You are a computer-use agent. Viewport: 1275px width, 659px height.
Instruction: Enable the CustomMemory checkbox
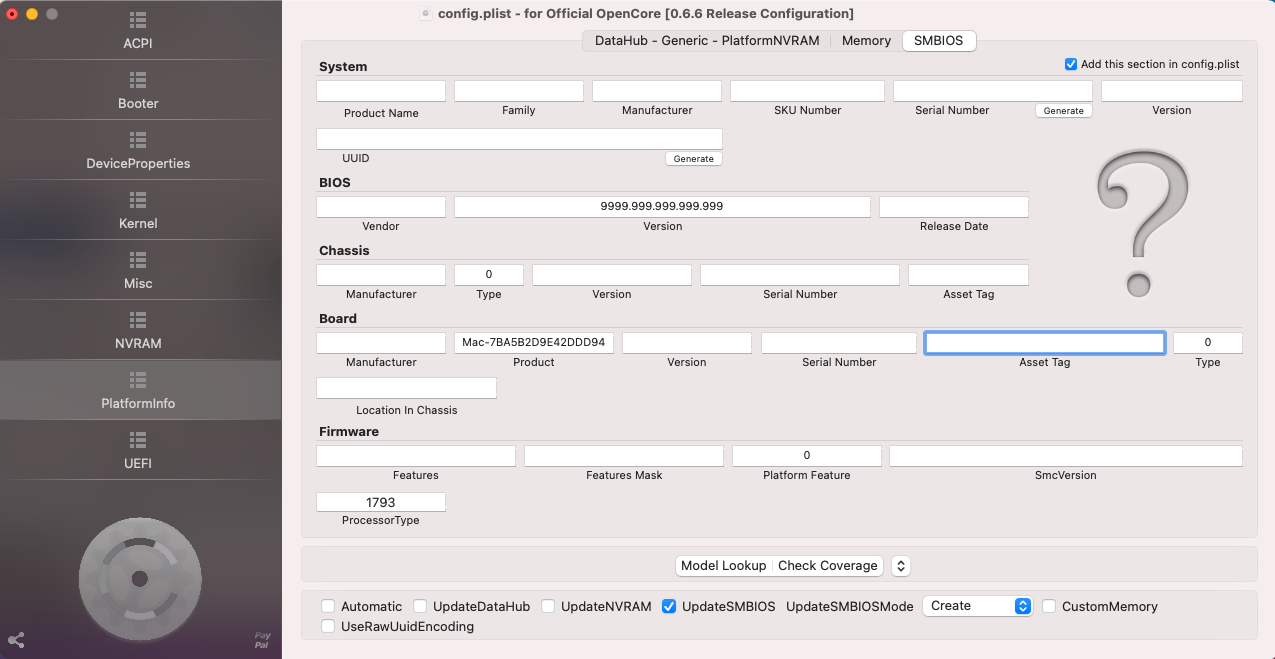1049,606
